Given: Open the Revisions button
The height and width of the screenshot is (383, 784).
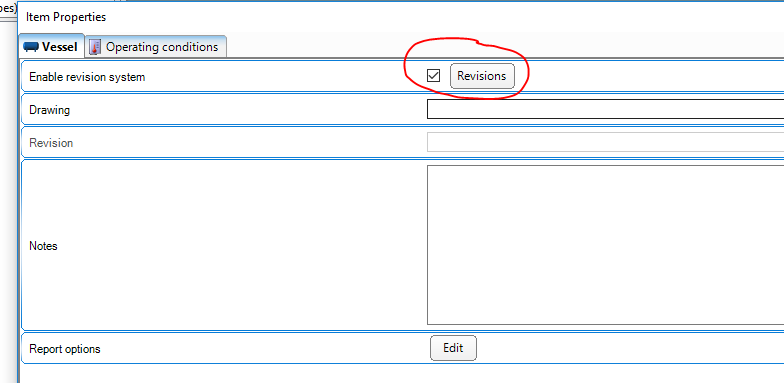Looking at the screenshot, I should (x=482, y=76).
